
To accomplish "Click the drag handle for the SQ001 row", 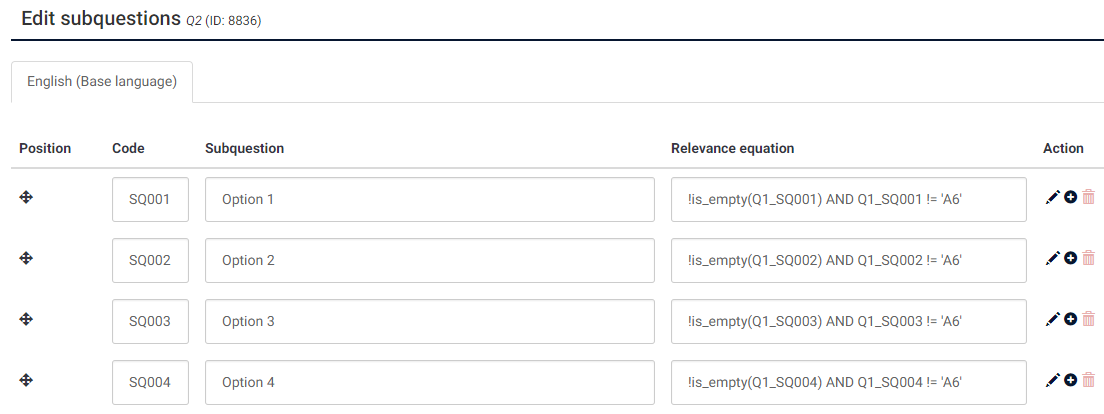I will point(27,198).
